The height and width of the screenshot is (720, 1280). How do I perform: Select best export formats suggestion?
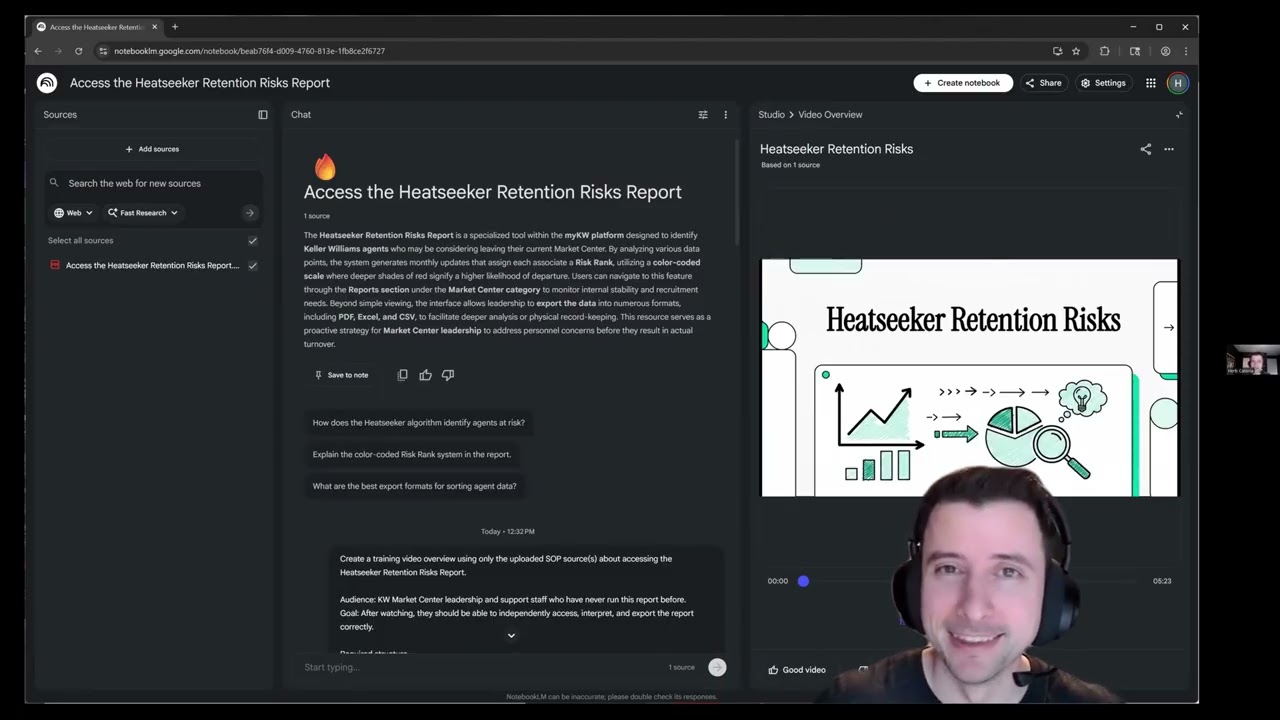(415, 486)
